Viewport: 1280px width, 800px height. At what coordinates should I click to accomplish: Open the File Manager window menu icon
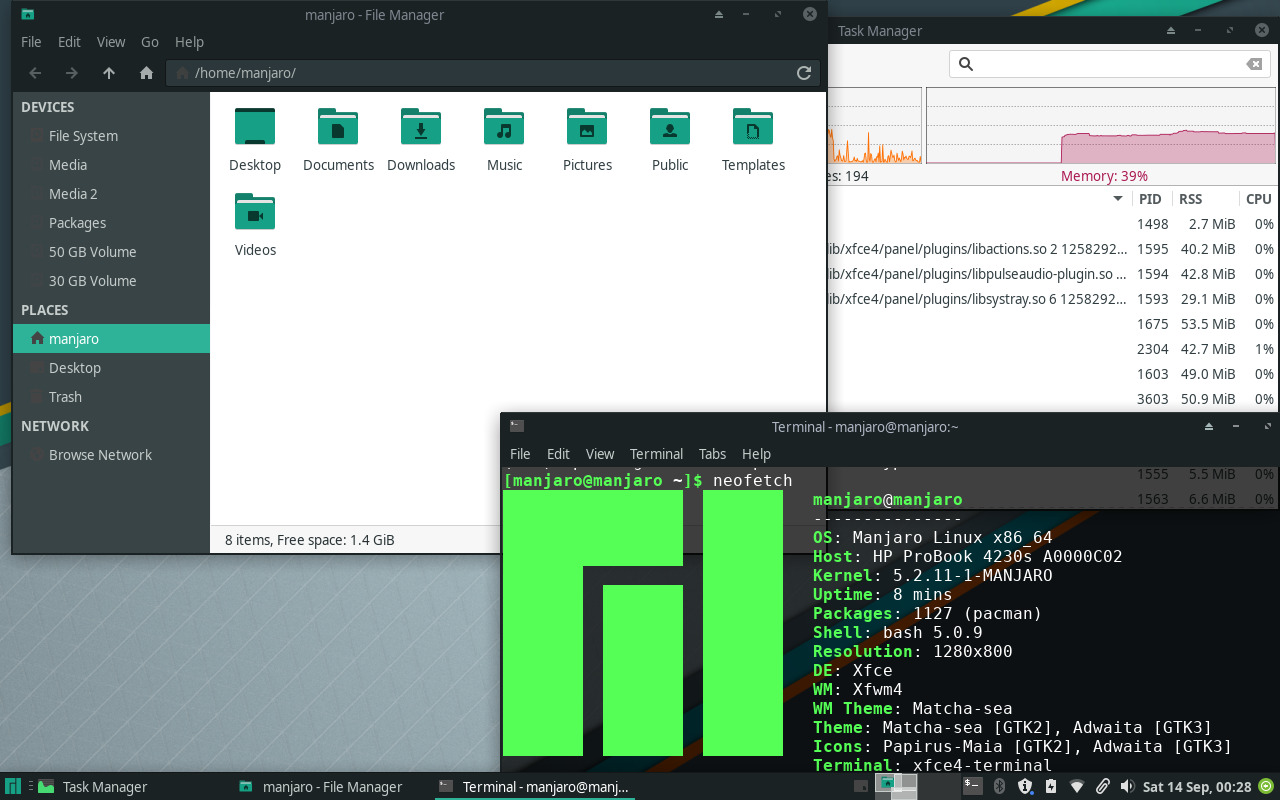(27, 14)
